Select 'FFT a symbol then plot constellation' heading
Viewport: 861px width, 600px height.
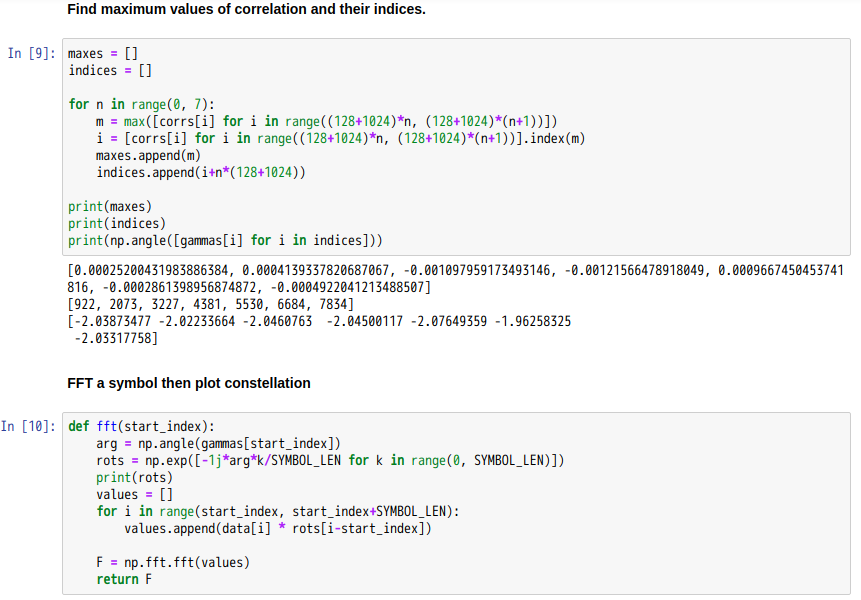click(189, 383)
